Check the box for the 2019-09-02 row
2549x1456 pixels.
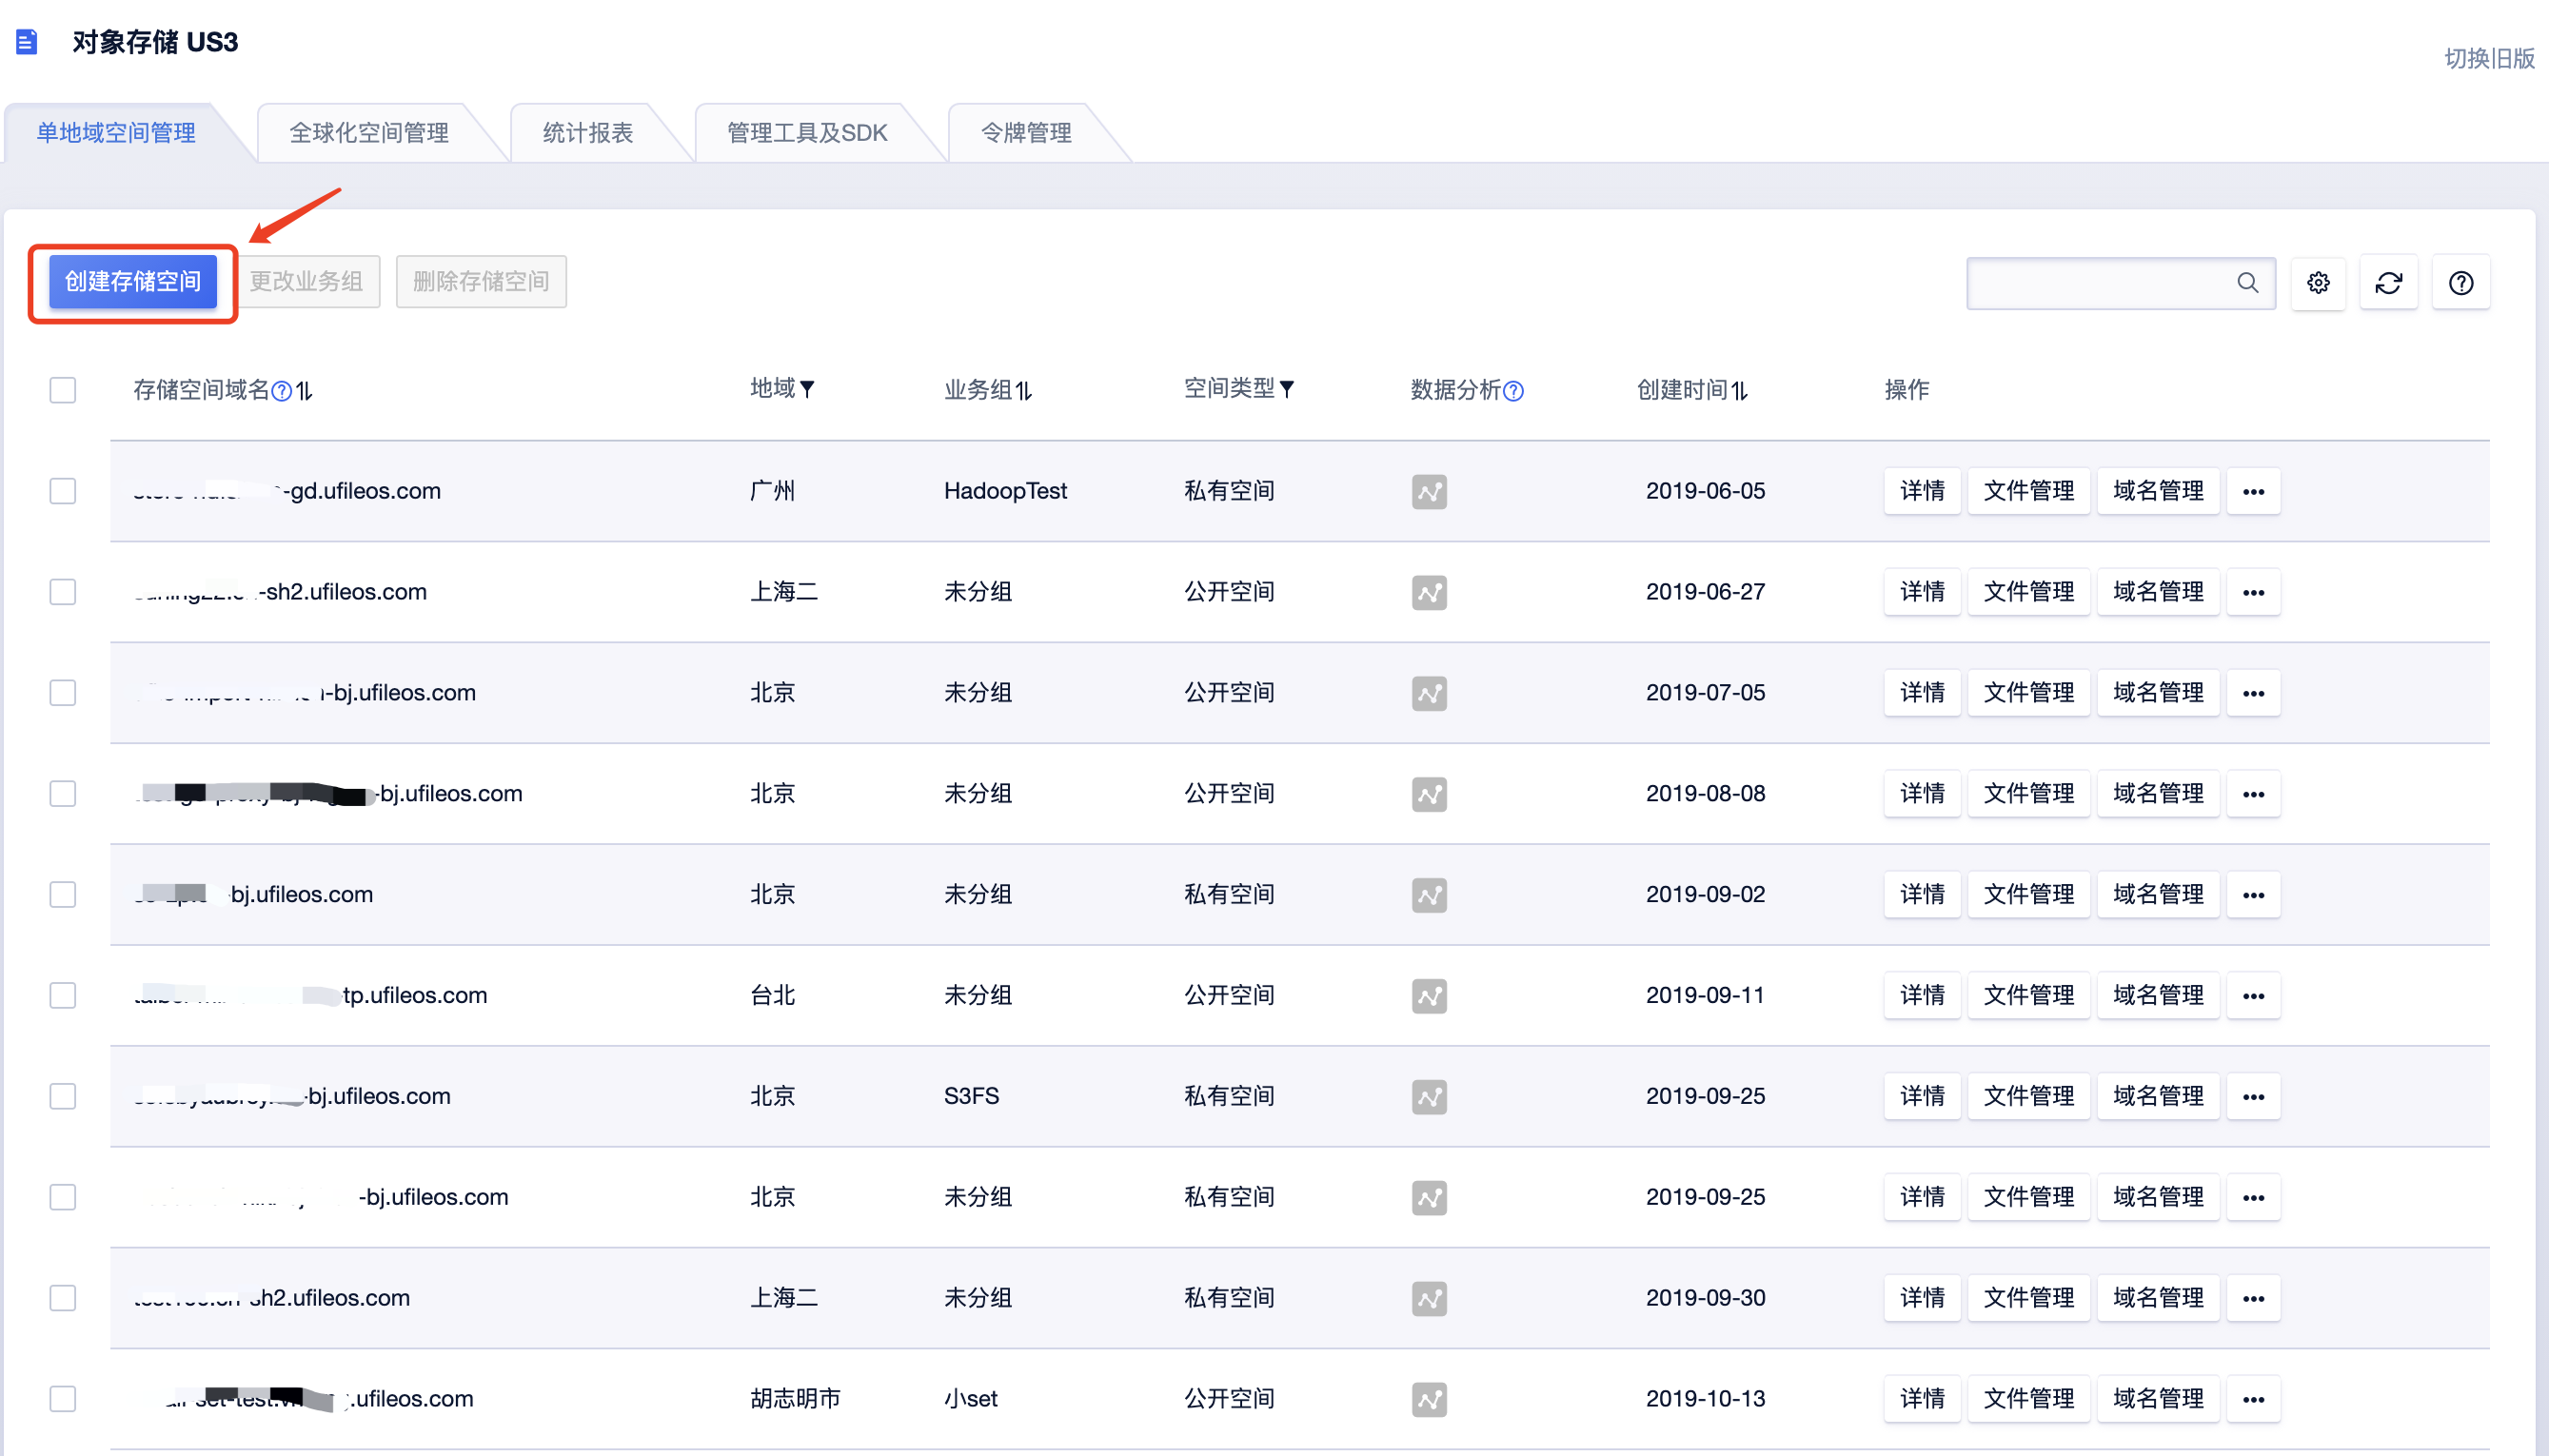pos(63,894)
